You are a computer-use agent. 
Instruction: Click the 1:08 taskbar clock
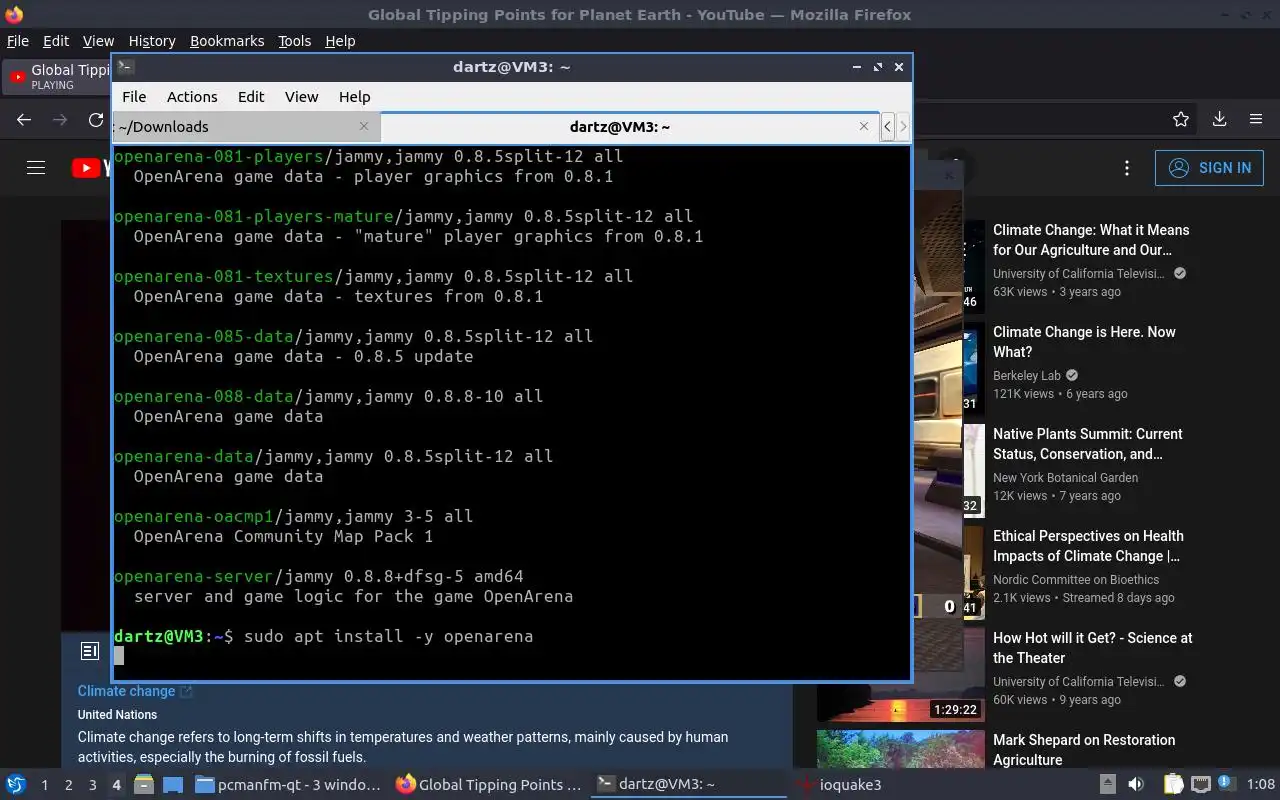[1261, 785]
